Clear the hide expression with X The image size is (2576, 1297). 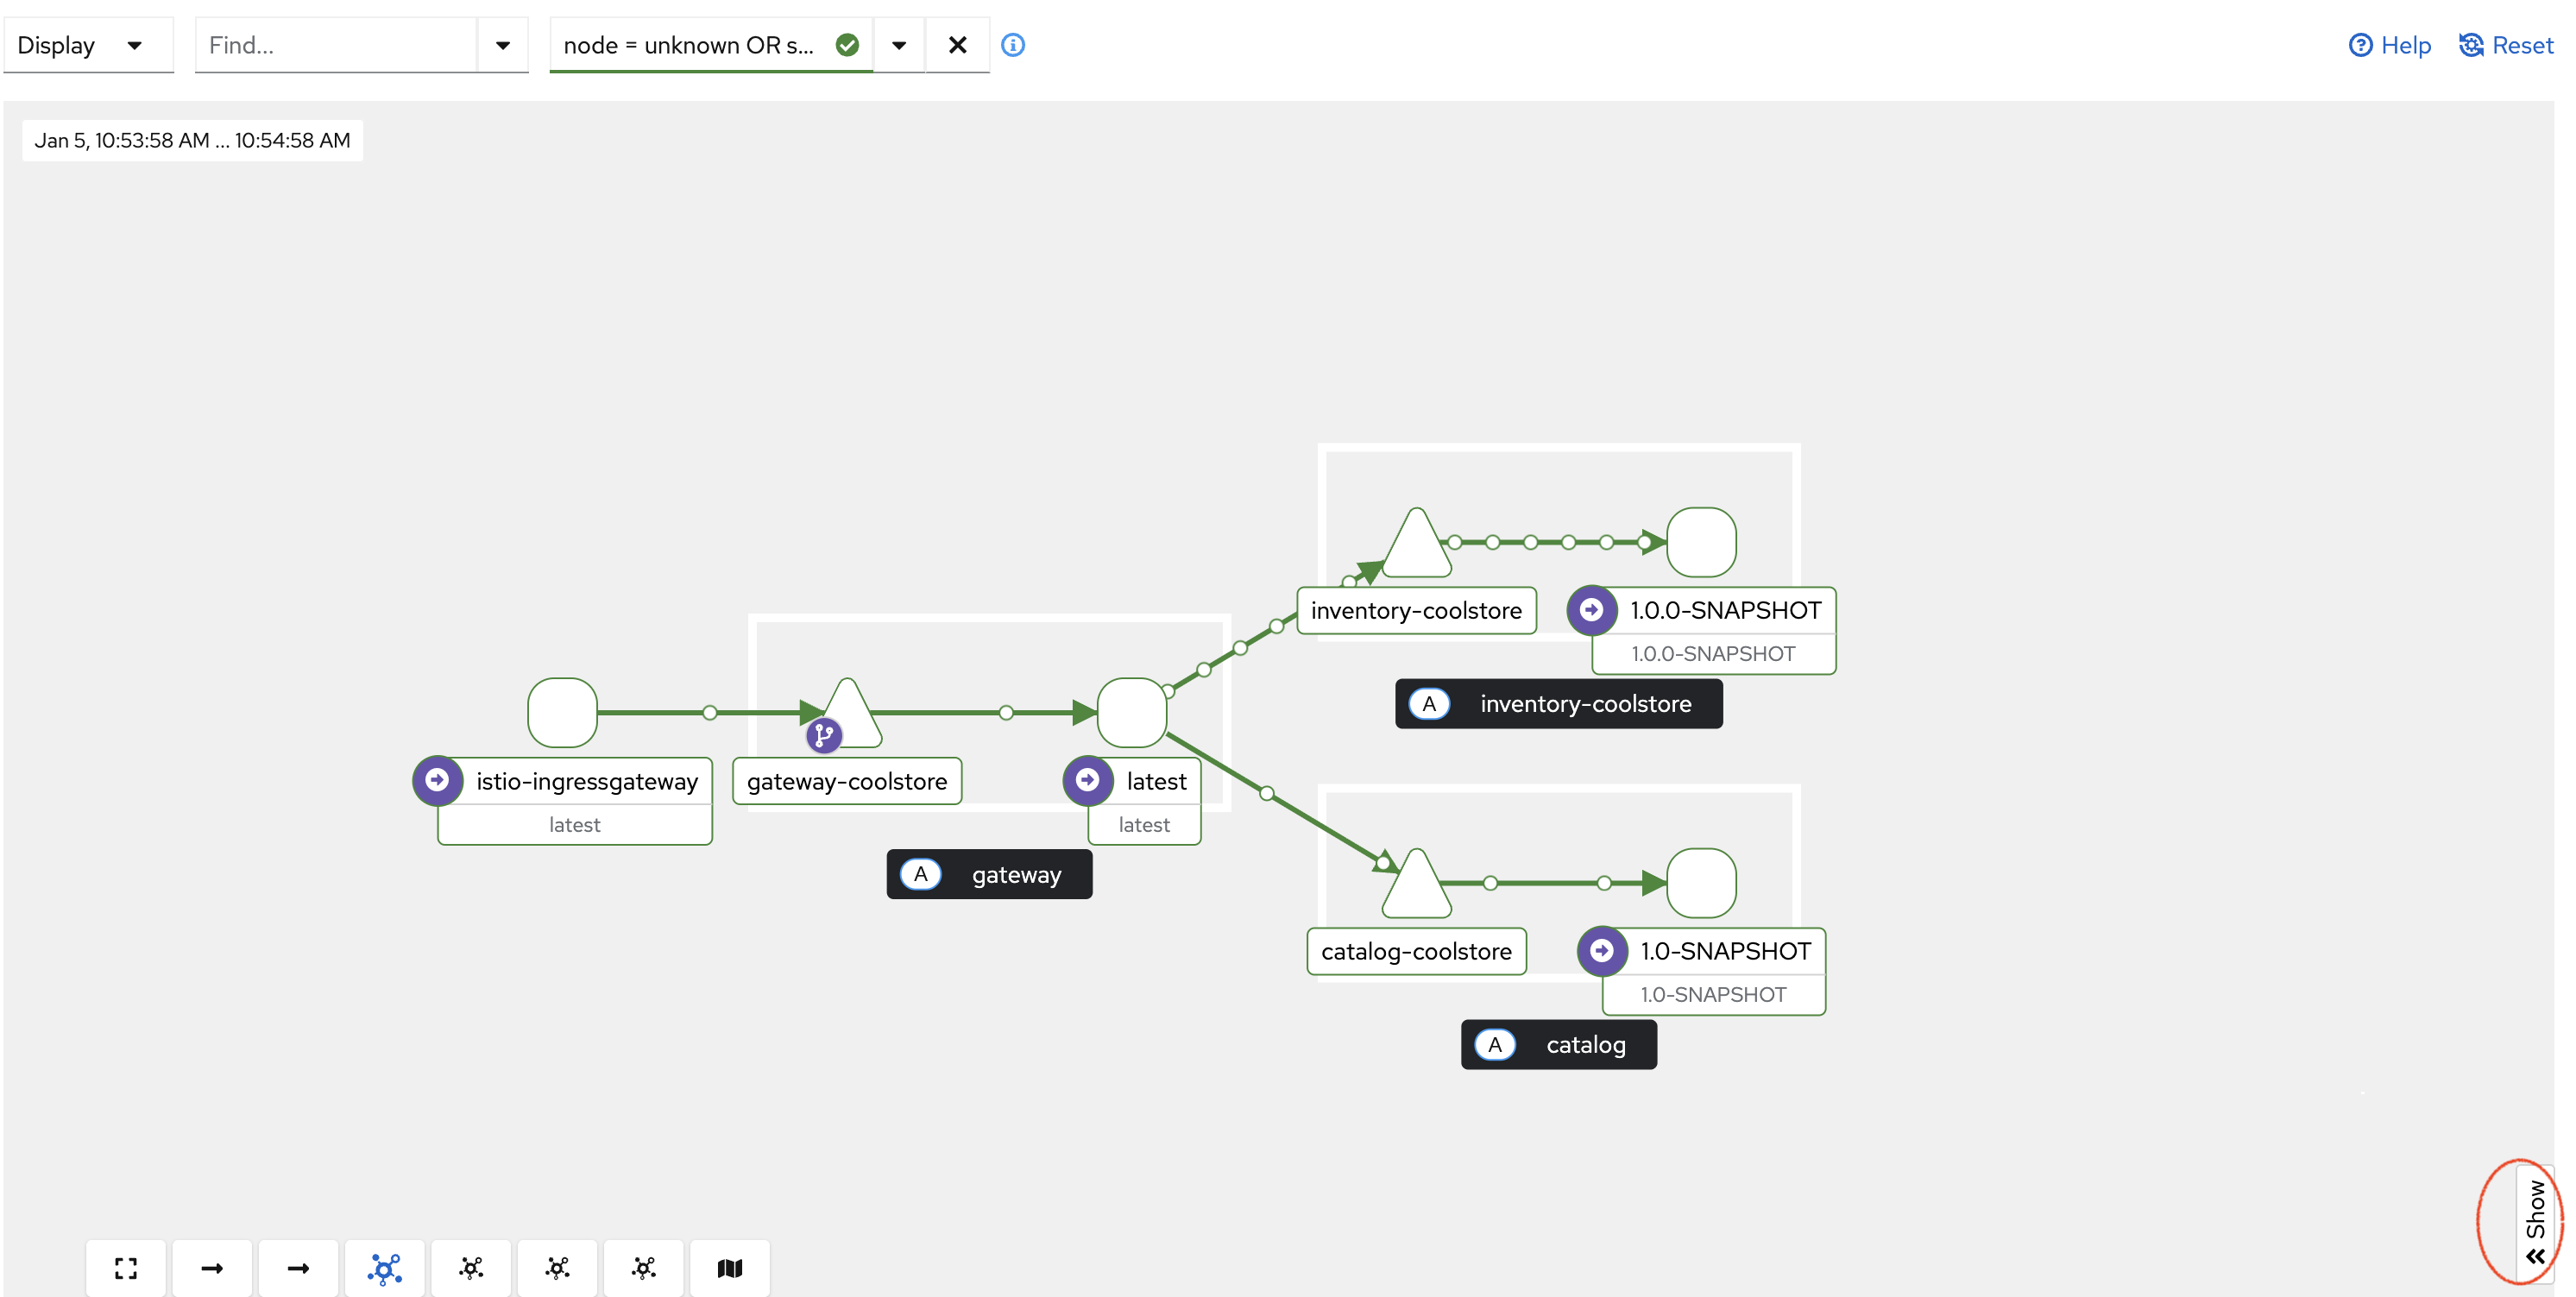956,45
